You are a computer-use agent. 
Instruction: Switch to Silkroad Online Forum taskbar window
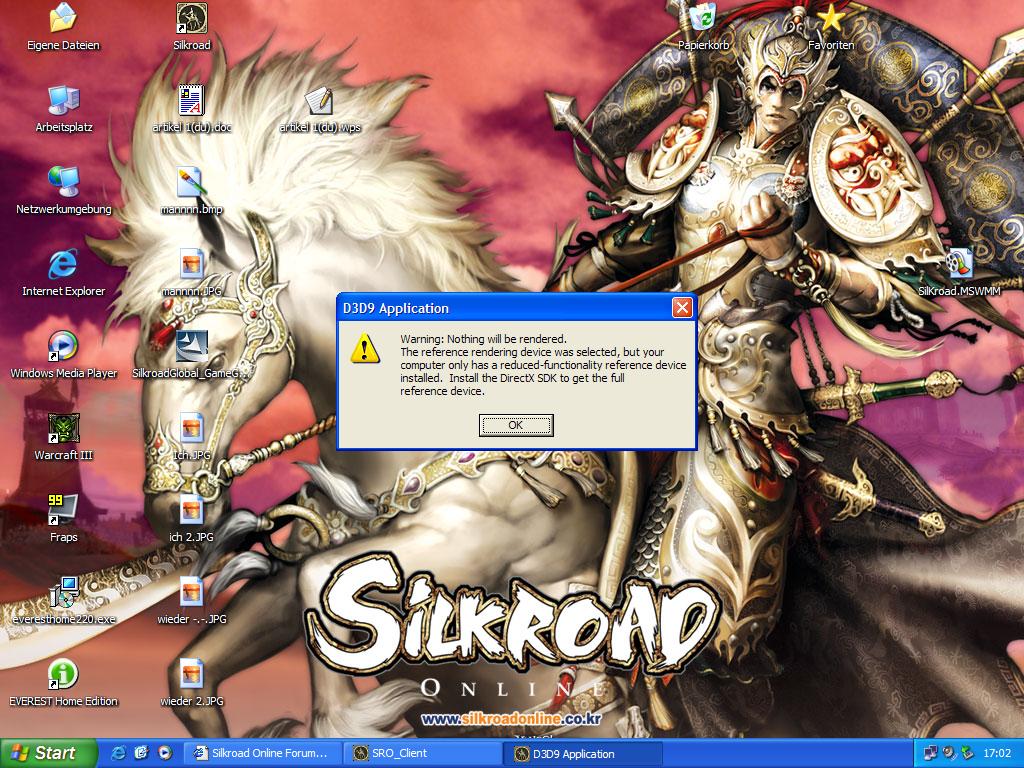point(261,753)
